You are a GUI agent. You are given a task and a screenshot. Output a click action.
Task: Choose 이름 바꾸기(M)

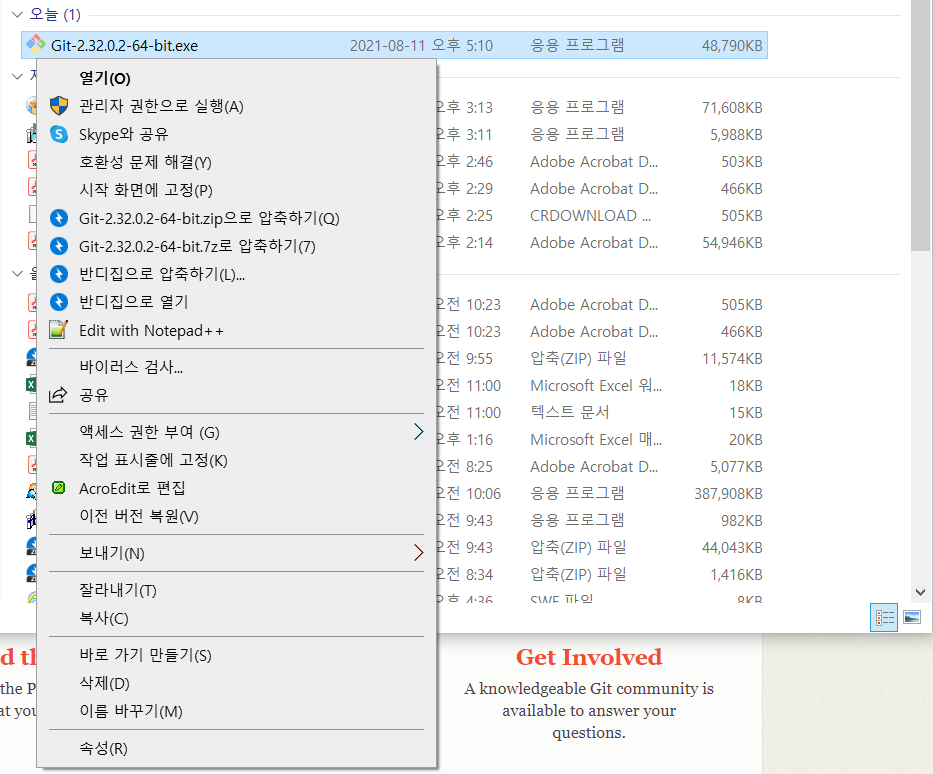[236, 711]
